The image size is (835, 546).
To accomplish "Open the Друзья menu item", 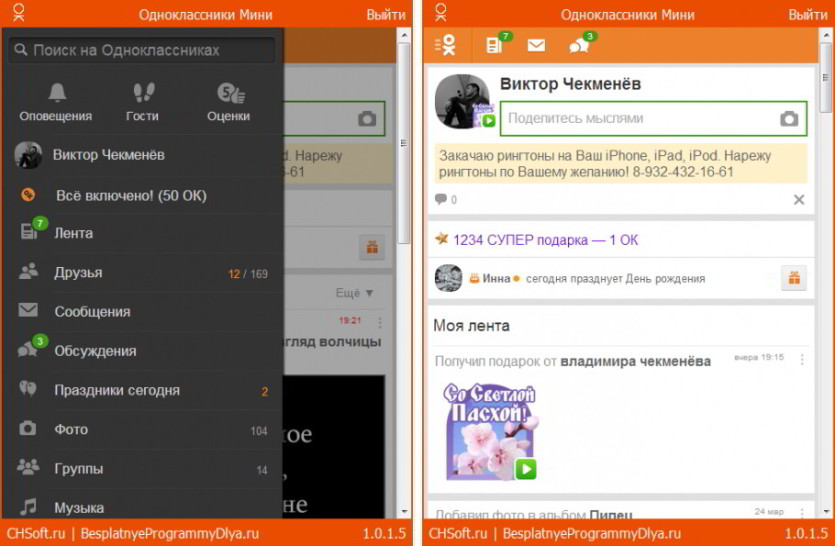I will [x=143, y=273].
